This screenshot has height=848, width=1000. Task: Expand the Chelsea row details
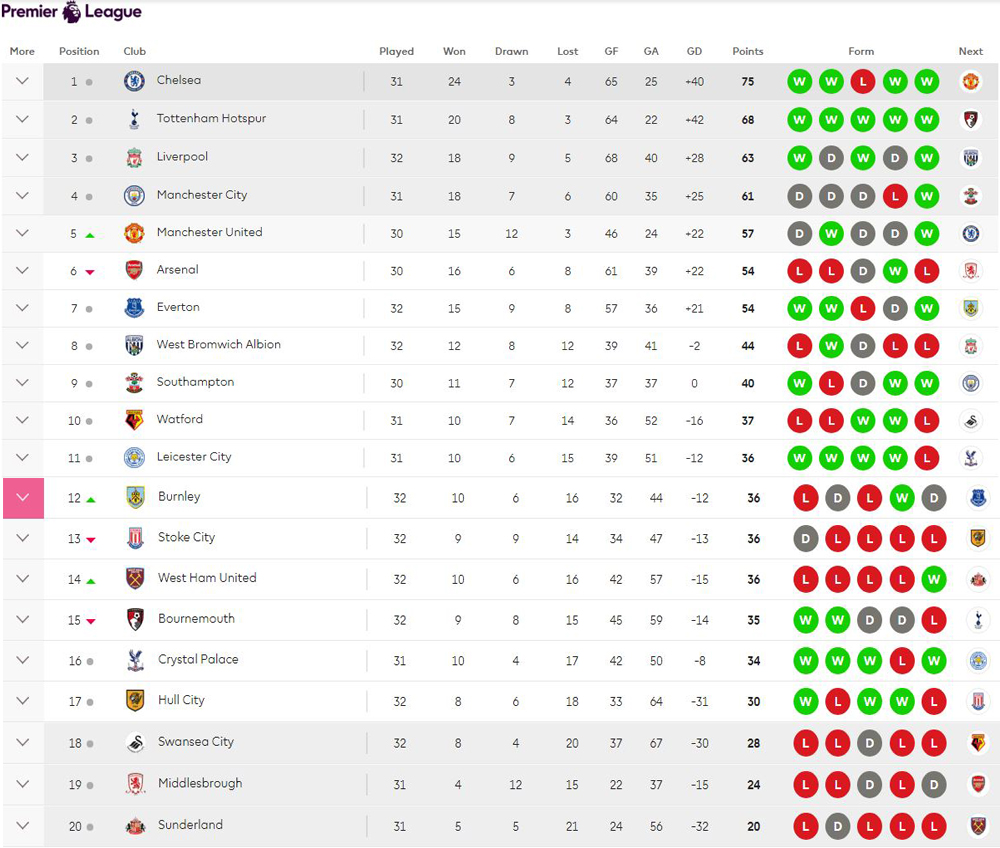tap(22, 81)
